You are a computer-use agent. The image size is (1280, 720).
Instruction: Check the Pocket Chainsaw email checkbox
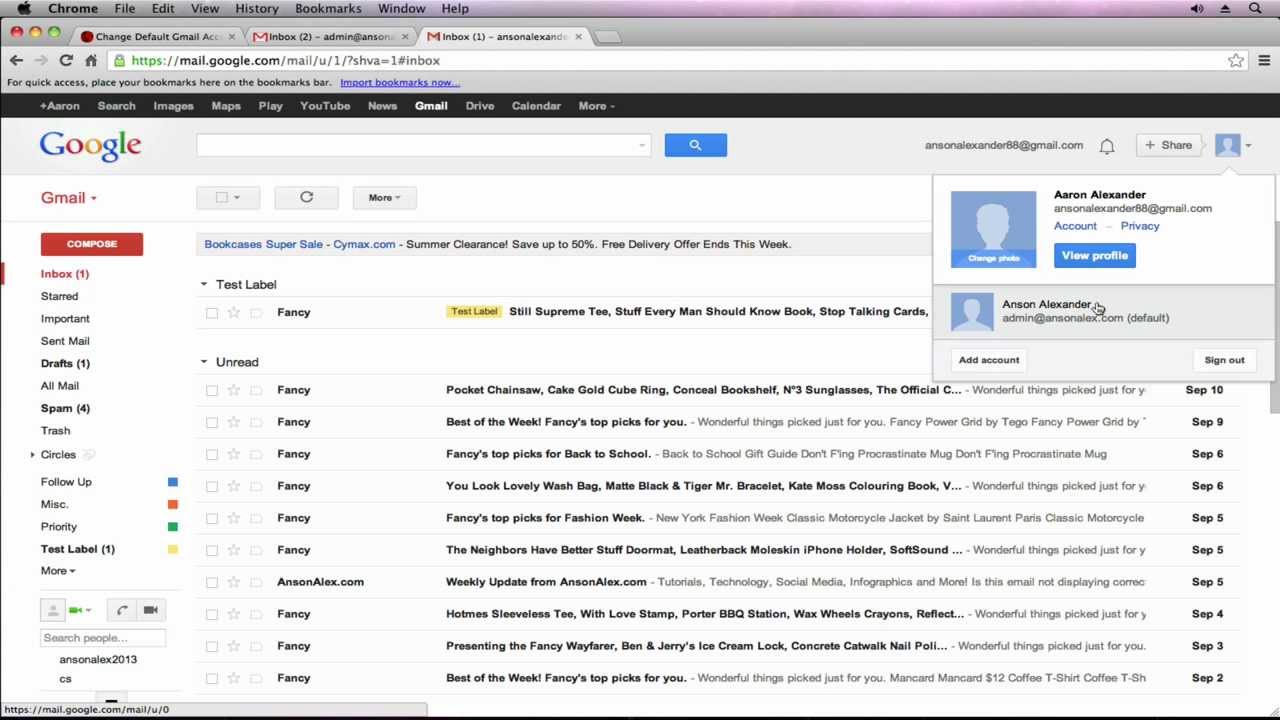(212, 390)
